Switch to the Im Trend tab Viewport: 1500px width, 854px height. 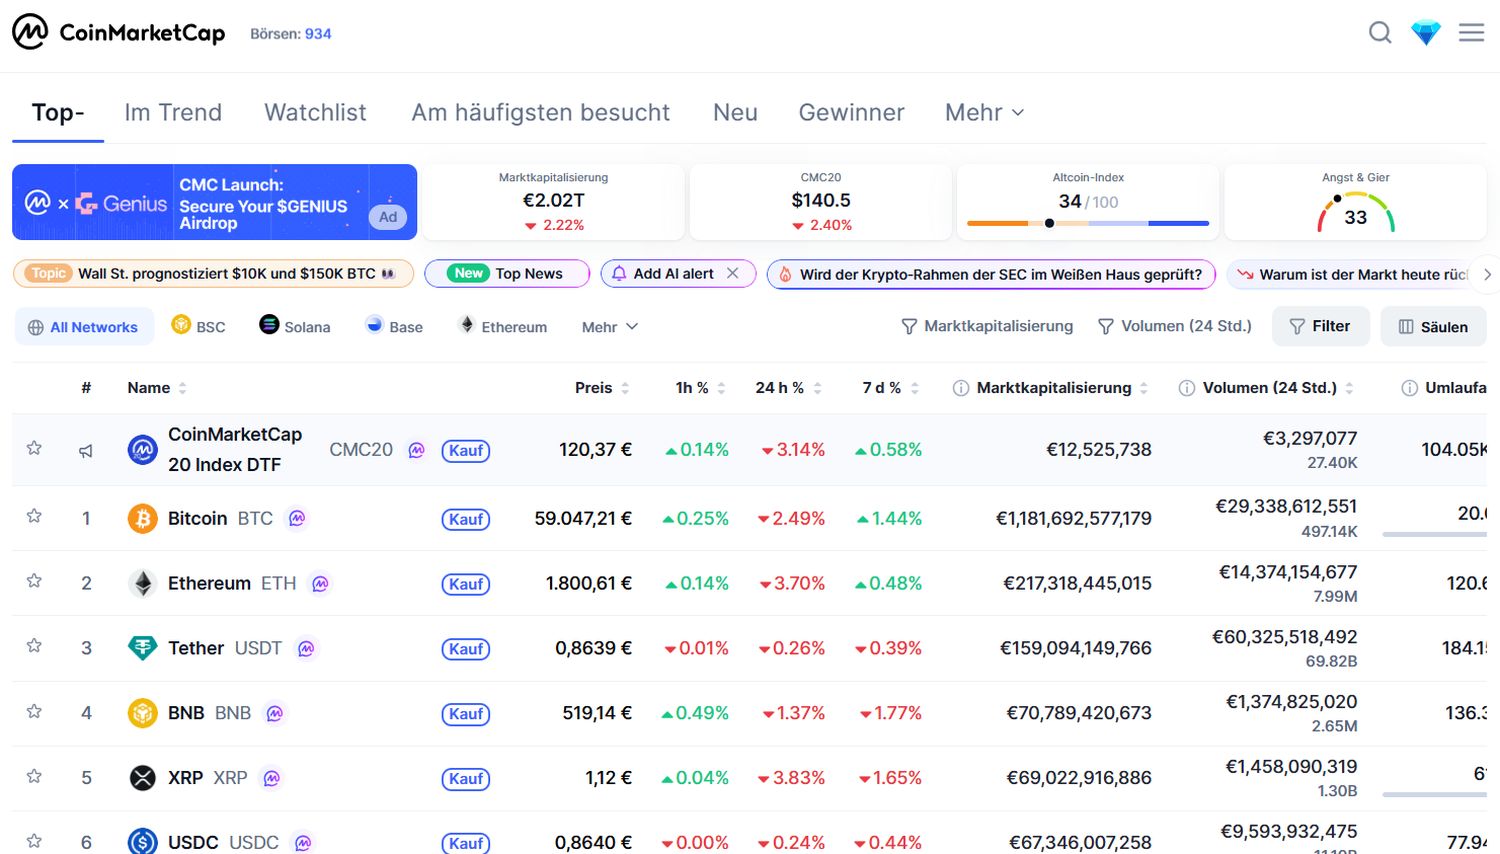[172, 112]
